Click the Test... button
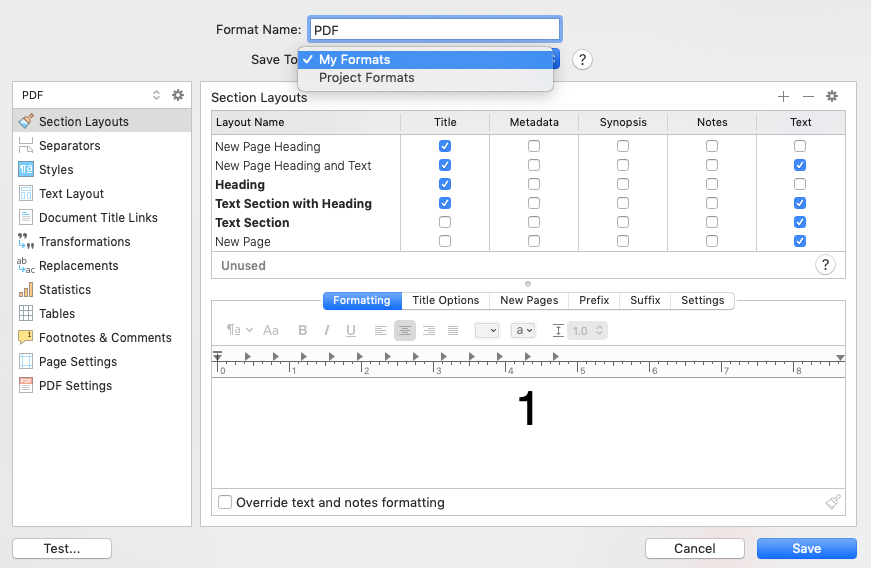This screenshot has height=568, width=871. point(62,549)
